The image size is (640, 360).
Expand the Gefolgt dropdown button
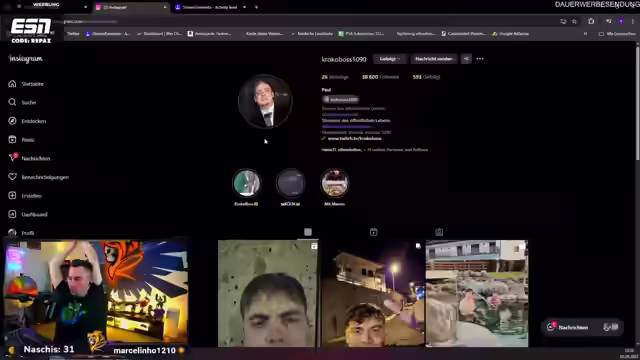pyautogui.click(x=389, y=59)
